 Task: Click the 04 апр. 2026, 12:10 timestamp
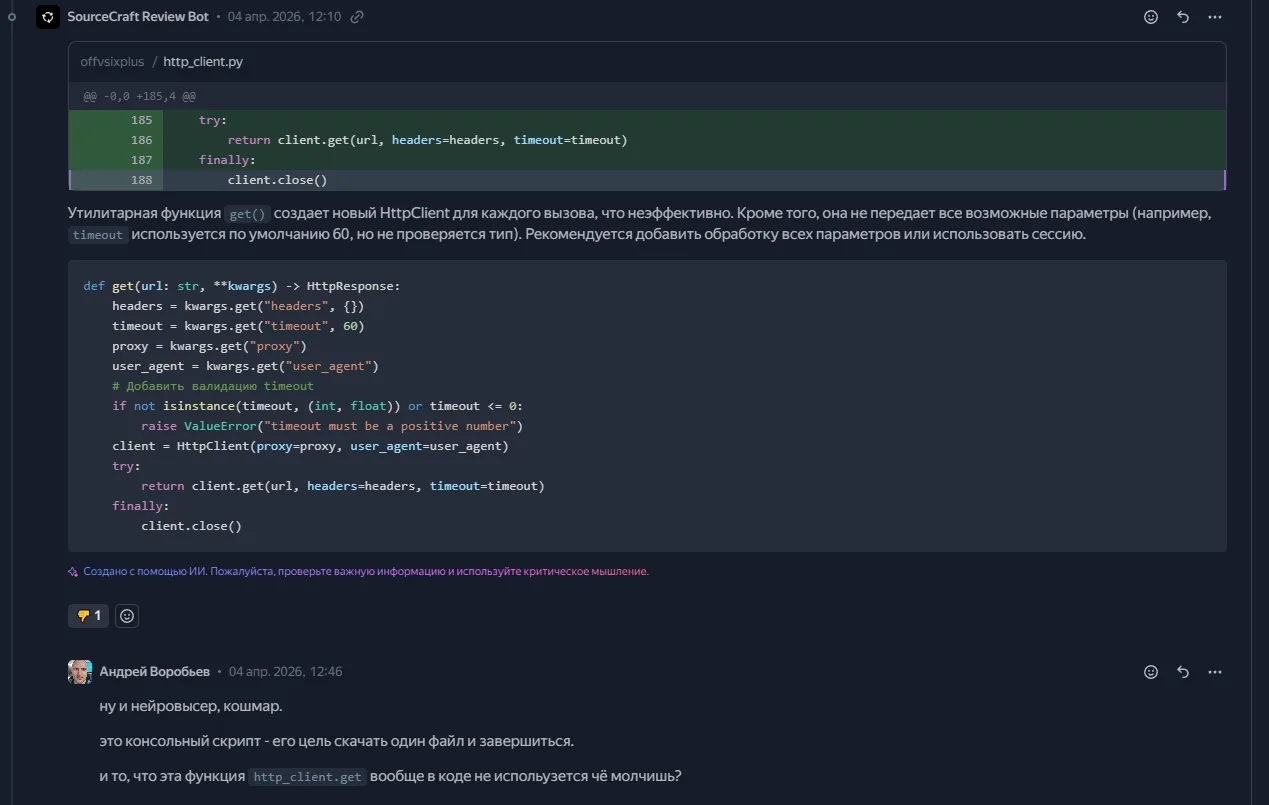coord(284,17)
